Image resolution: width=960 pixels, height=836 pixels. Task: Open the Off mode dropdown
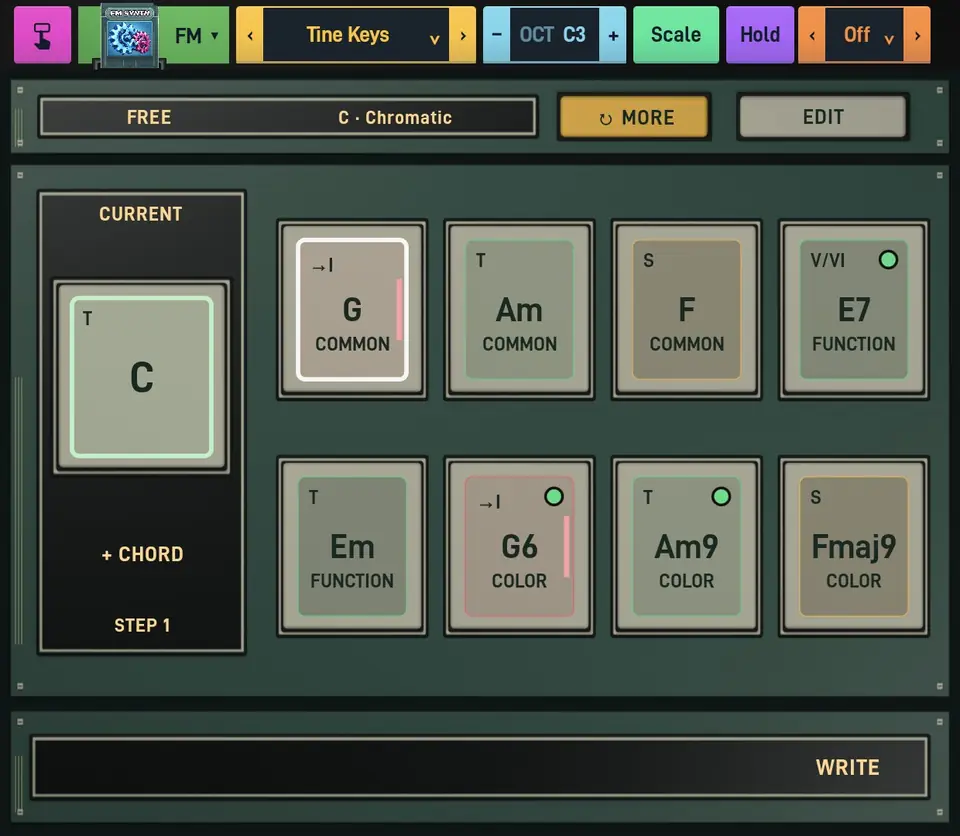click(x=864, y=35)
